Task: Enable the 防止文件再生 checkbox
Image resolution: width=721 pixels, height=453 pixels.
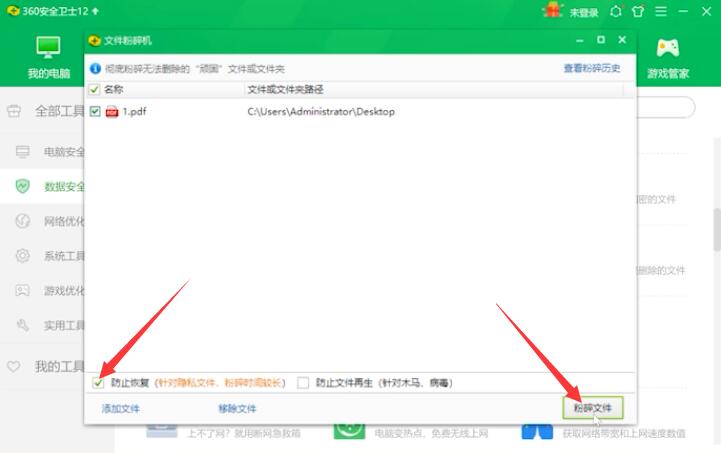Action: point(303,383)
